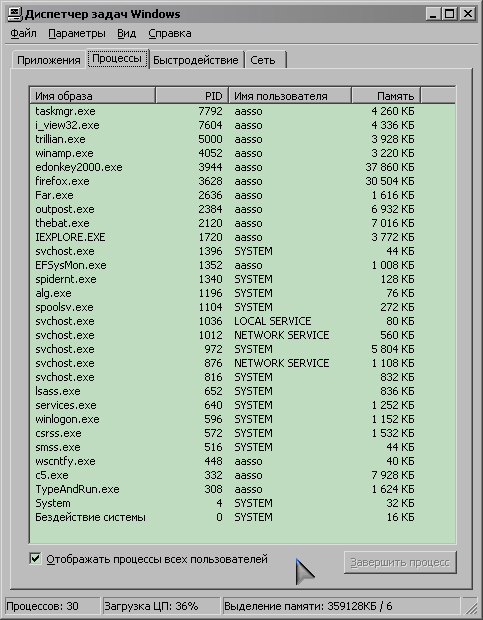Switch to the Приложения tab
This screenshot has width=483, height=620.
click(49, 60)
